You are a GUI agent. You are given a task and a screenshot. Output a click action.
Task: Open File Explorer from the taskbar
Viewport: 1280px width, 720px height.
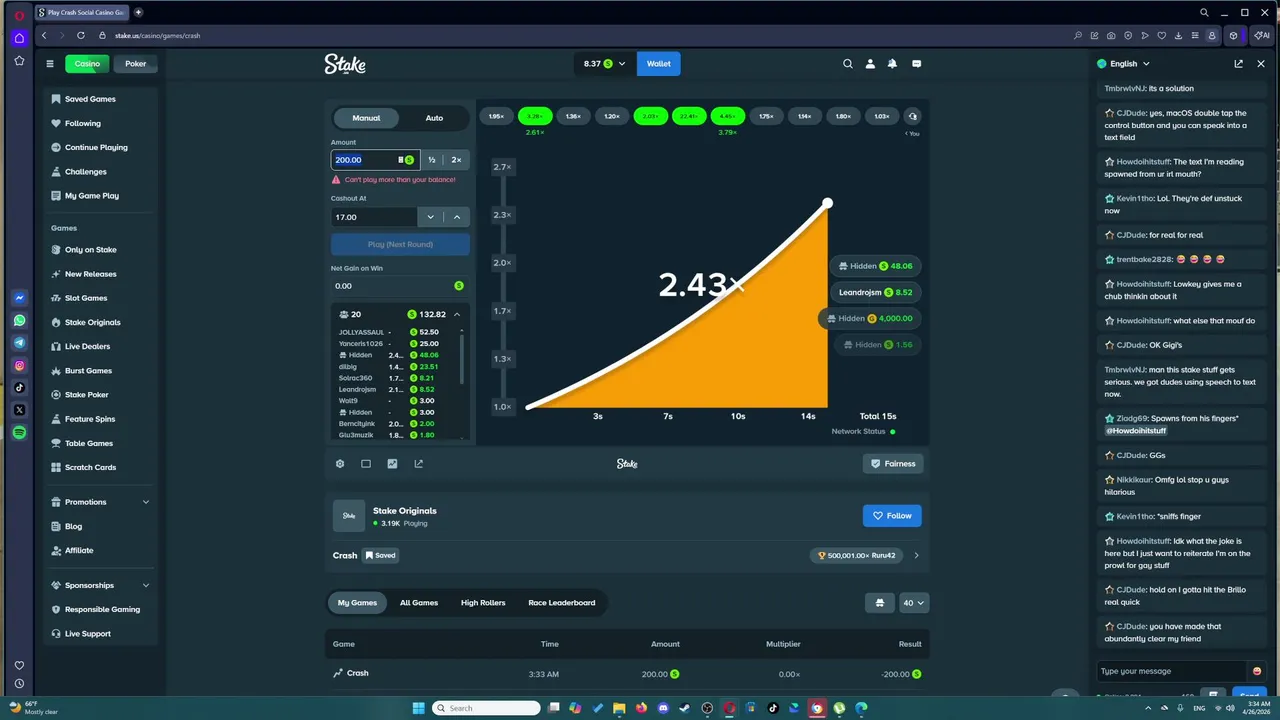[619, 708]
